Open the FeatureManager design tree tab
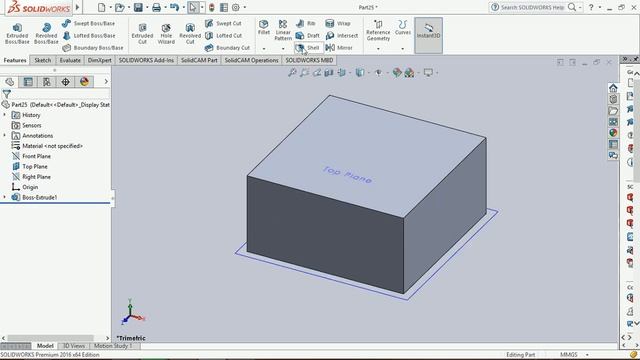Screen dimensions: 640x360 pyautogui.click(x=10, y=82)
